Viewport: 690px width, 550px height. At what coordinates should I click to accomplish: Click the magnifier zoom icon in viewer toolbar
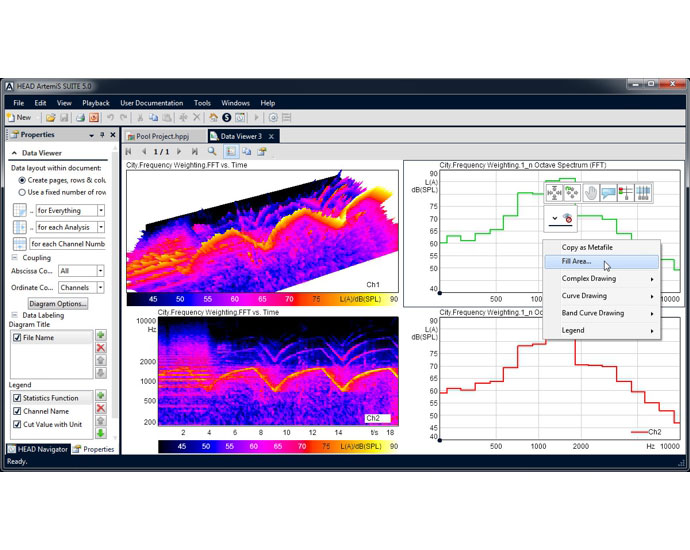coord(212,152)
